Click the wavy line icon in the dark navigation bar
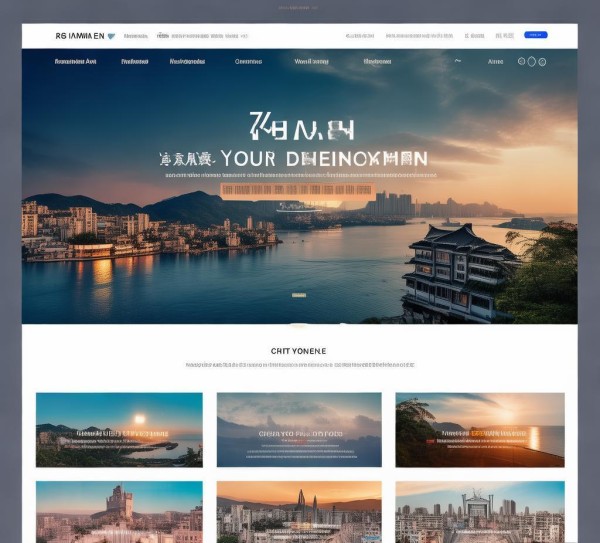 (x=458, y=61)
